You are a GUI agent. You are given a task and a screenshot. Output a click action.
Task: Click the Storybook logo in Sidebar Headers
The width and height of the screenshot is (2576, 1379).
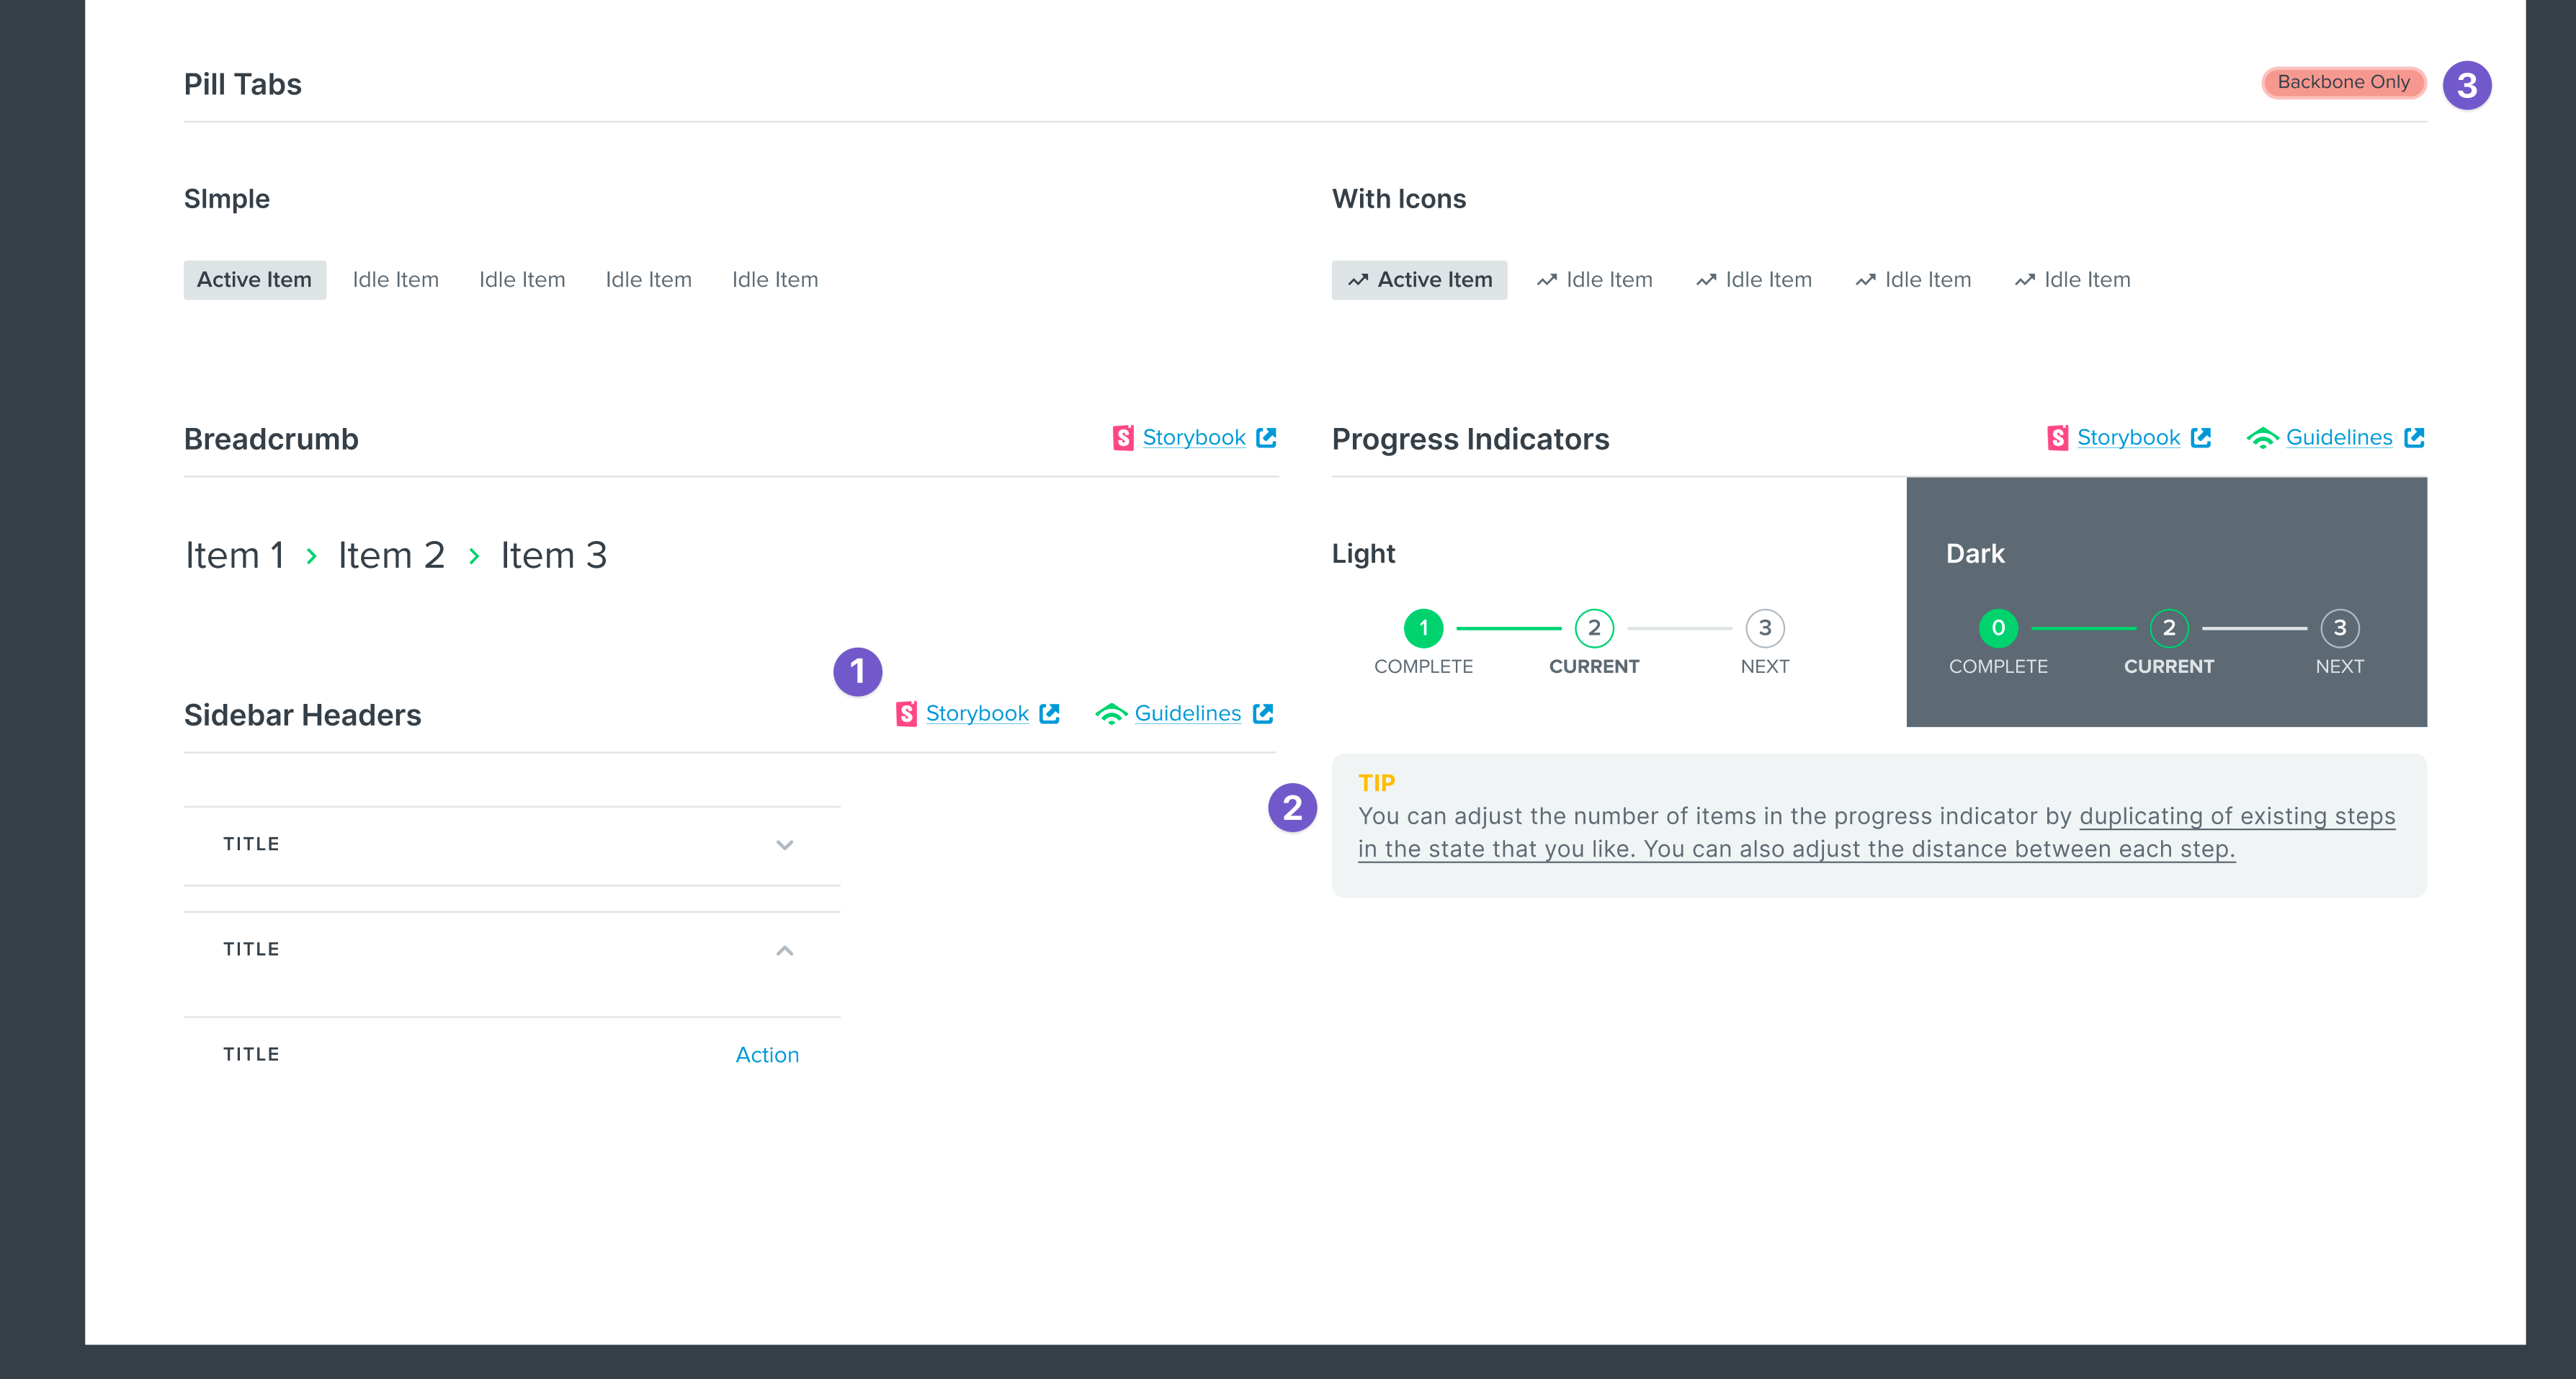tap(906, 714)
